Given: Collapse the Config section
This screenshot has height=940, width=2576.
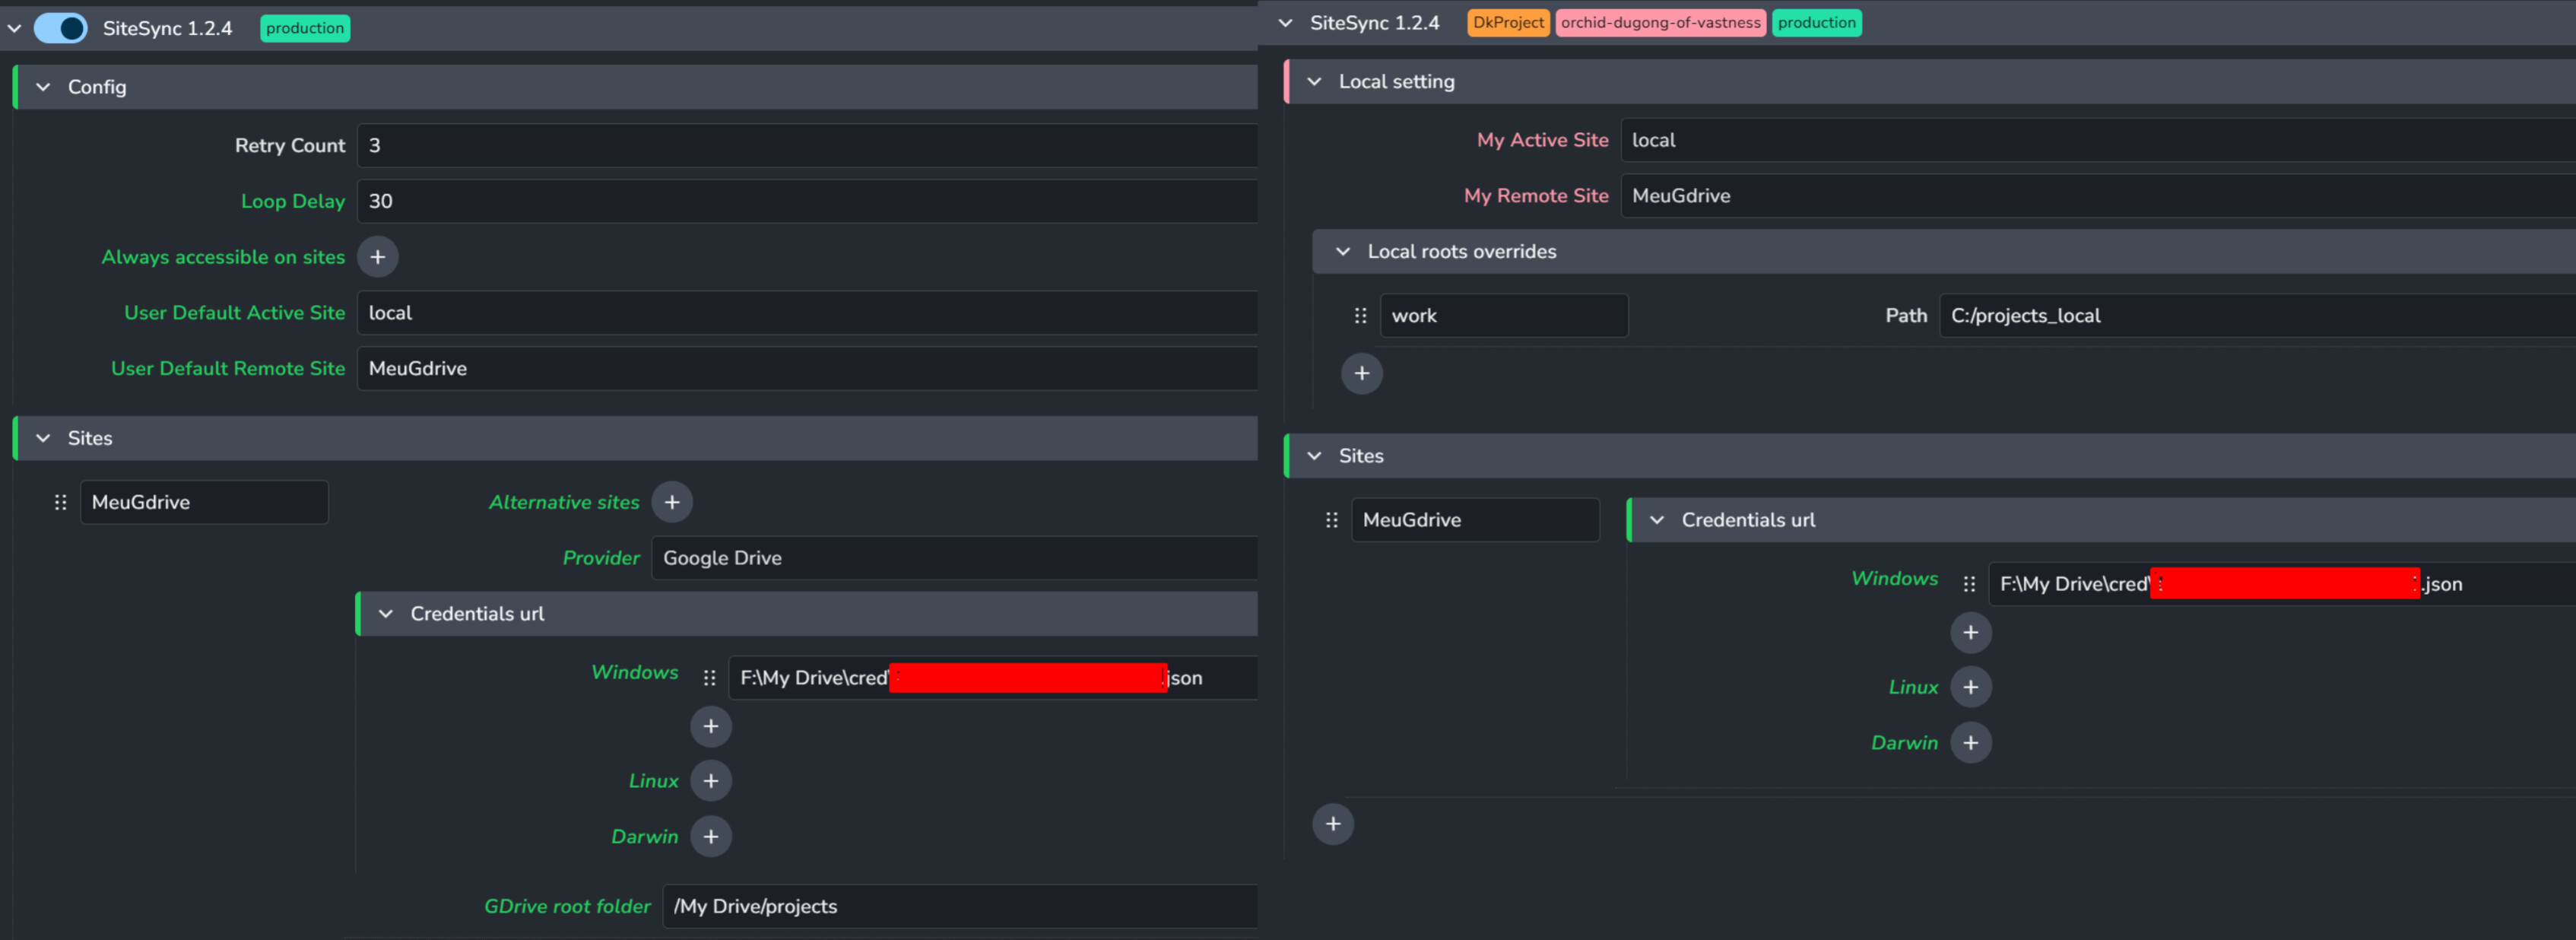Looking at the screenshot, I should tap(43, 87).
